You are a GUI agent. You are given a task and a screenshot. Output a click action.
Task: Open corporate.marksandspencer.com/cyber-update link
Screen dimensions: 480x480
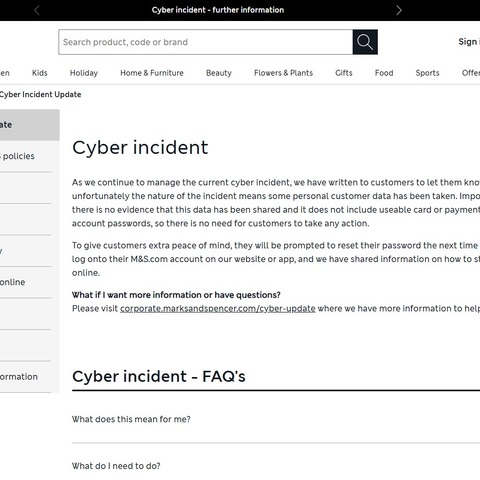[x=218, y=309]
